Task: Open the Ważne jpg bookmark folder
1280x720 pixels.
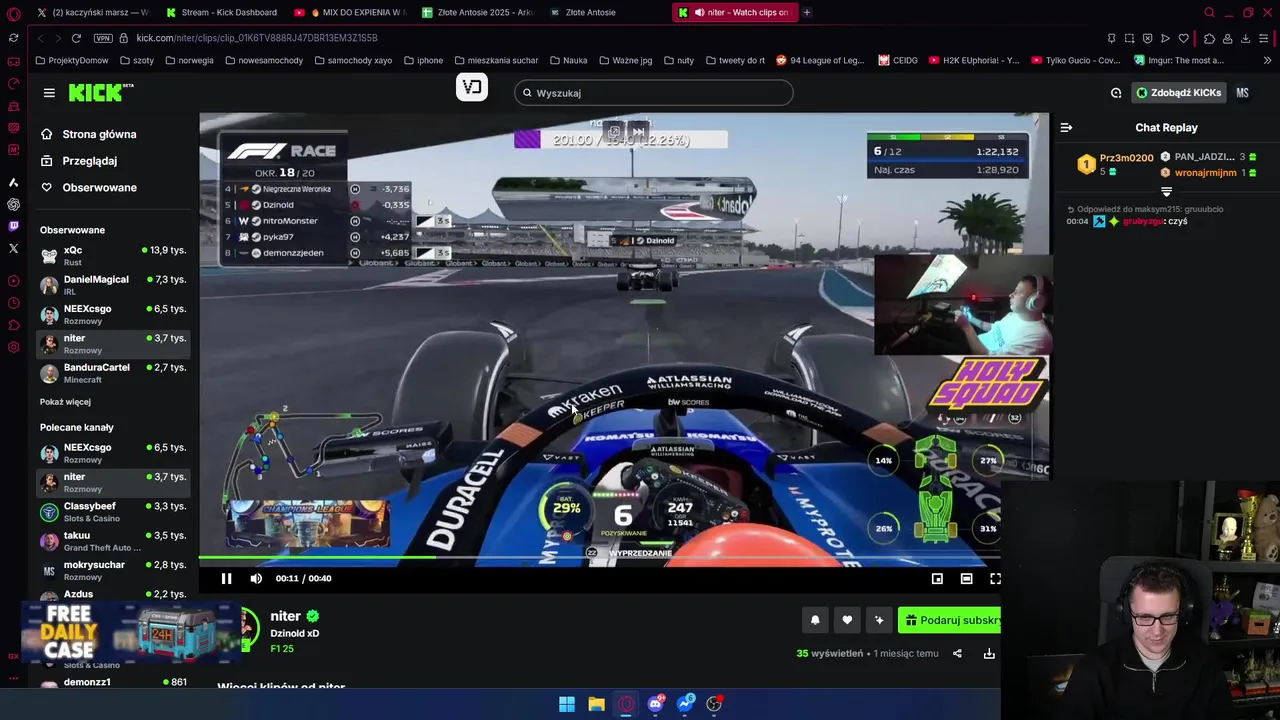Action: pyautogui.click(x=625, y=60)
